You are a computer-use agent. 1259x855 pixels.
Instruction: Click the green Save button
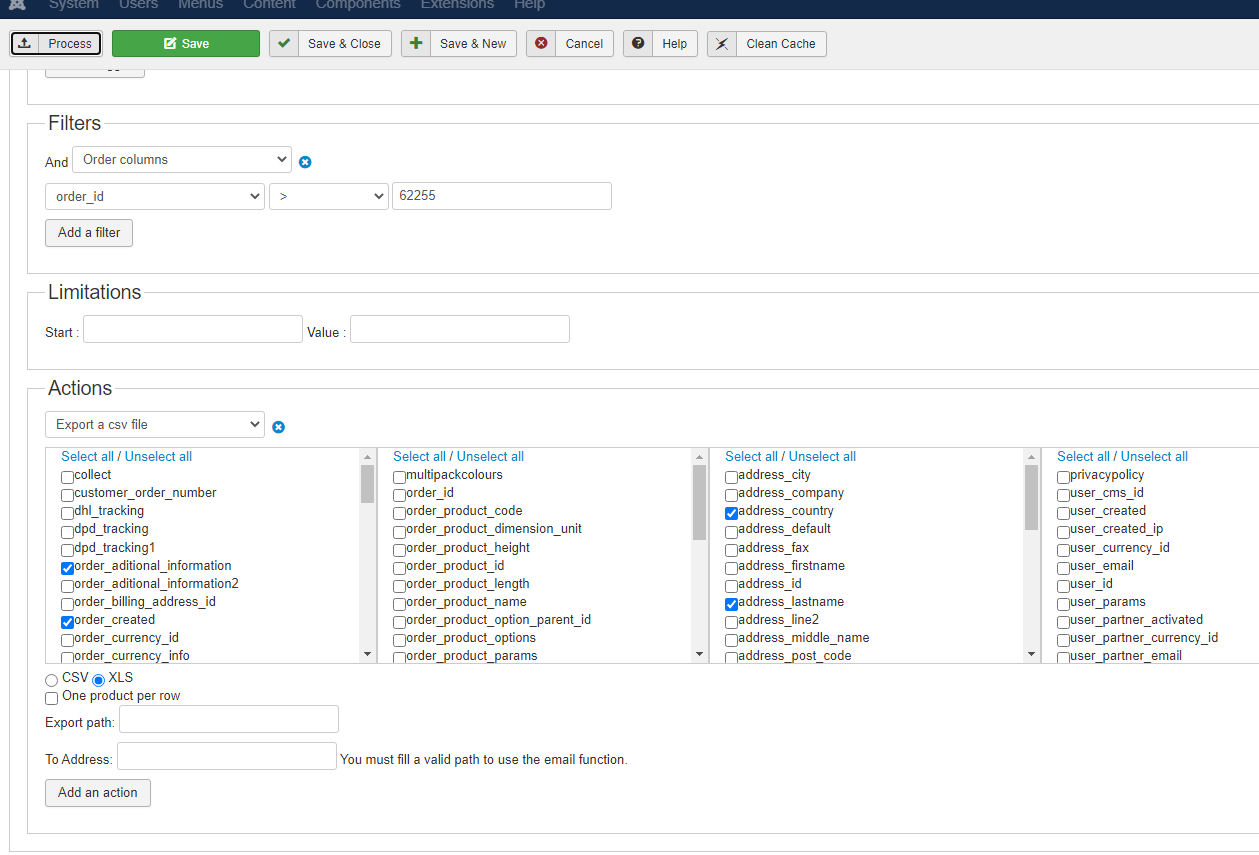[186, 43]
